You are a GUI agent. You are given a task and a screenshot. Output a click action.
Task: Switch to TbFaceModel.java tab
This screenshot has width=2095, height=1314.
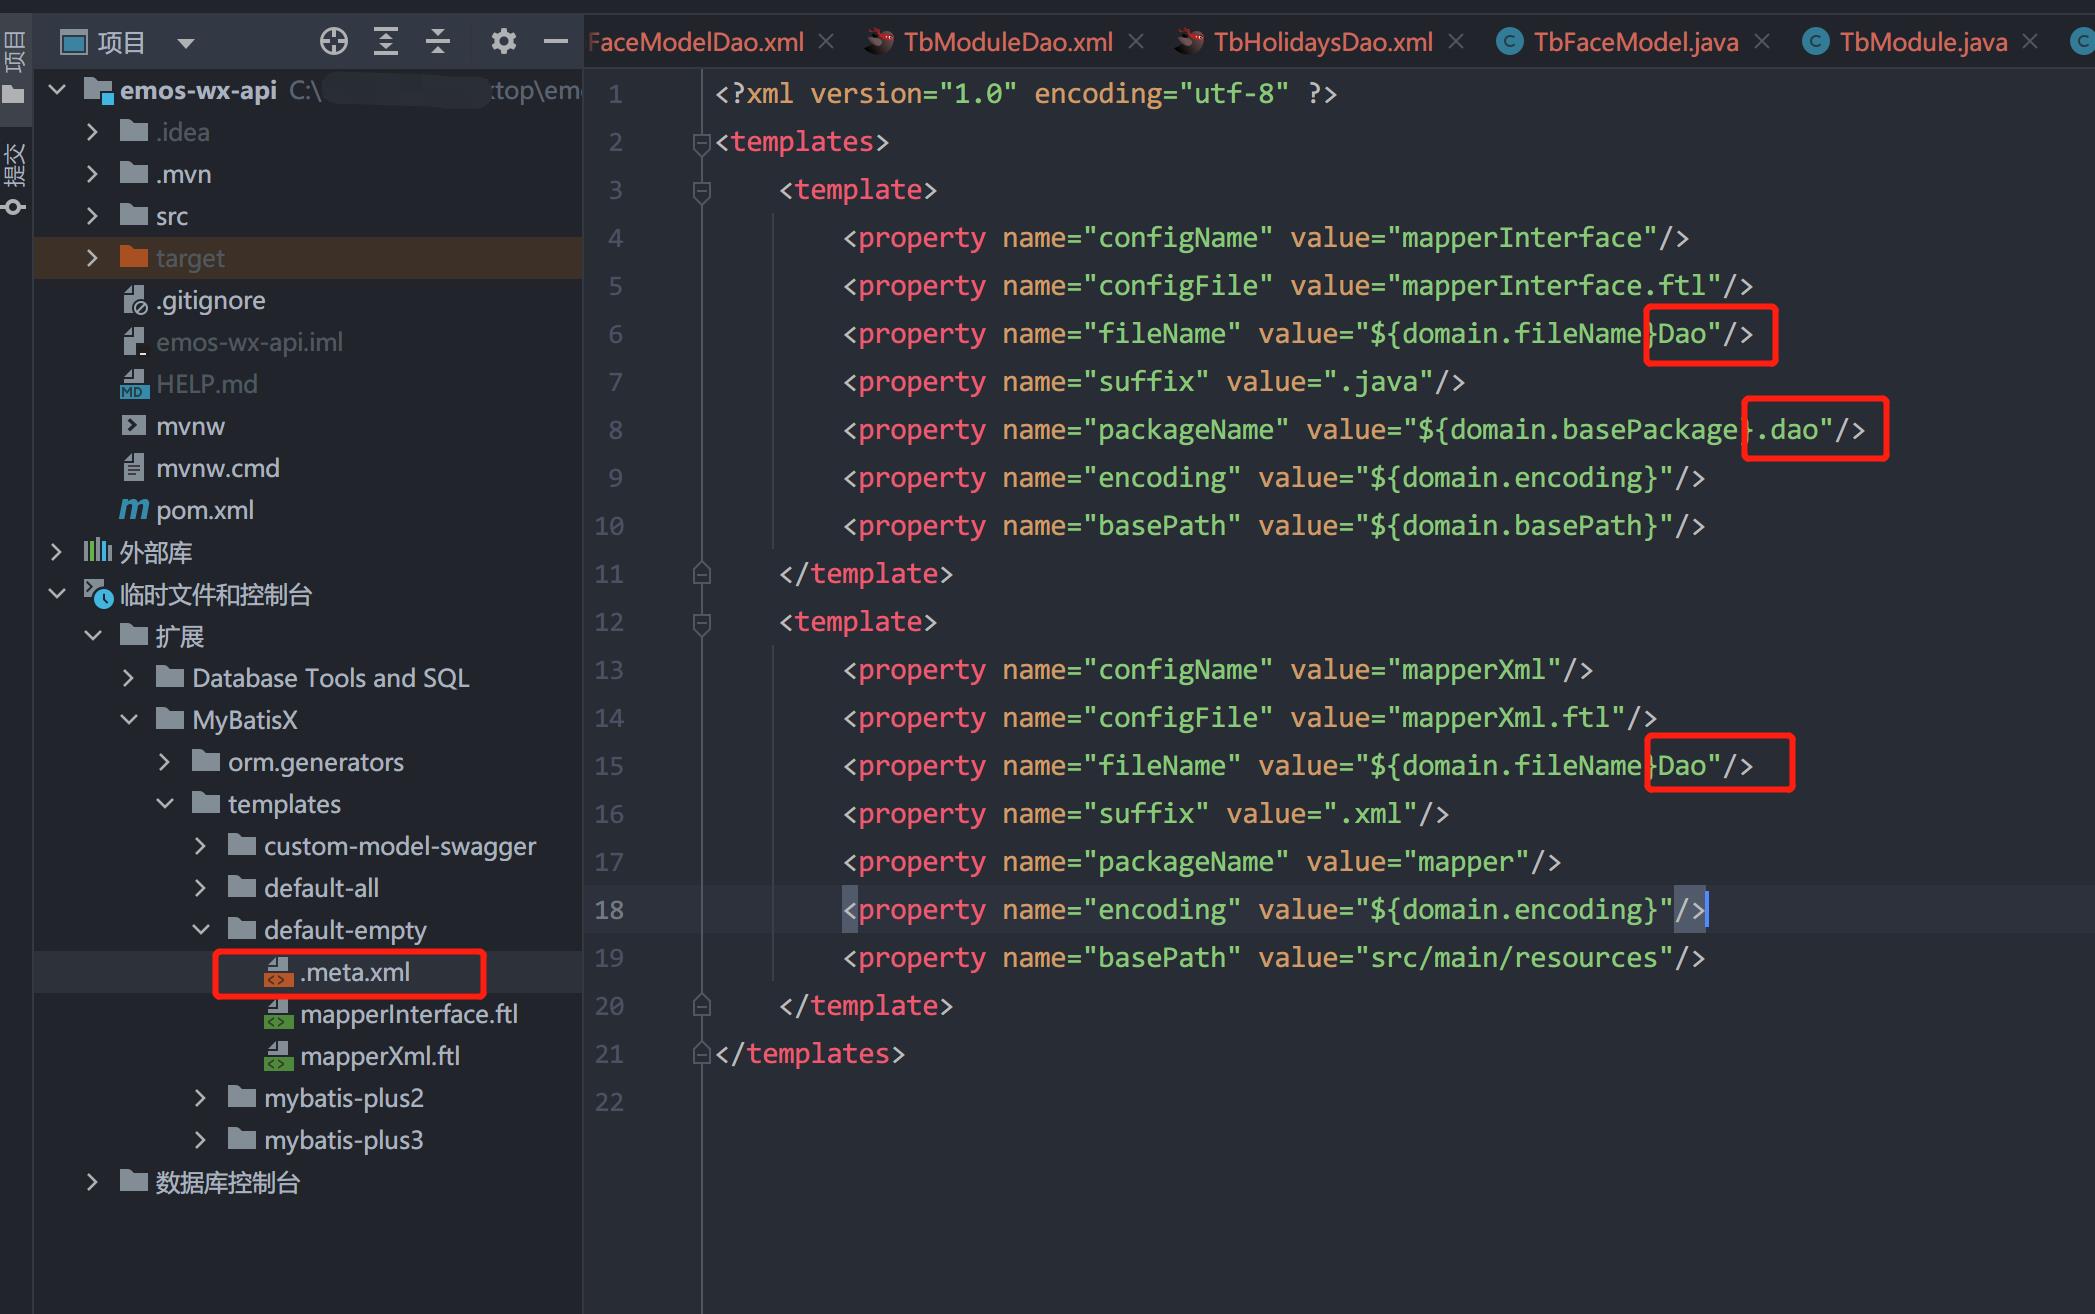(x=1635, y=42)
